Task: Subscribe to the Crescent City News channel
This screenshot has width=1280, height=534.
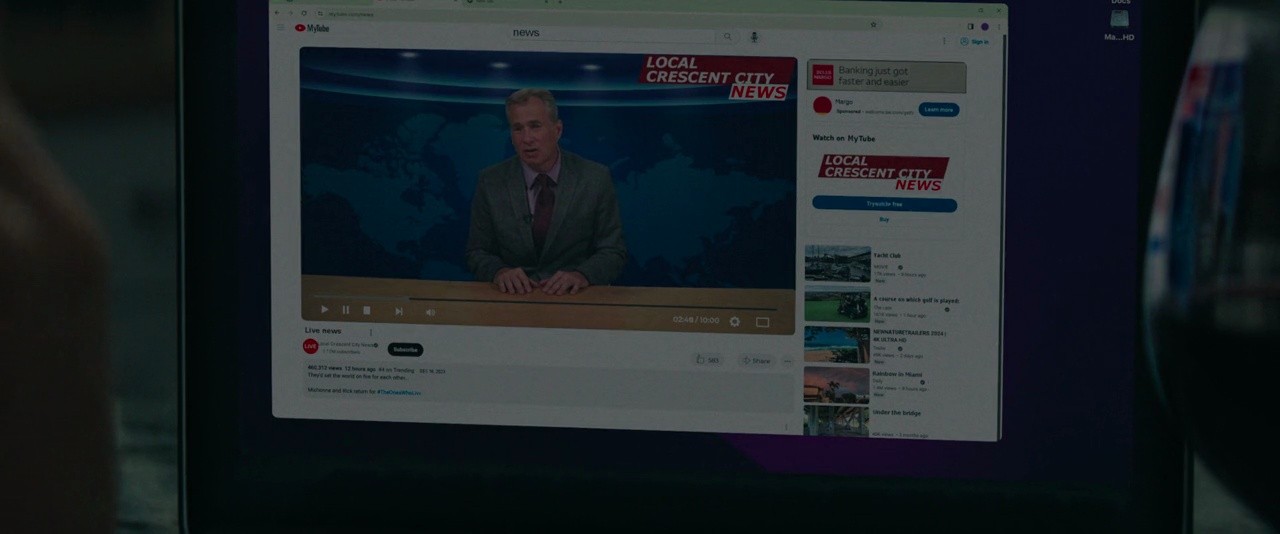Action: coord(405,350)
